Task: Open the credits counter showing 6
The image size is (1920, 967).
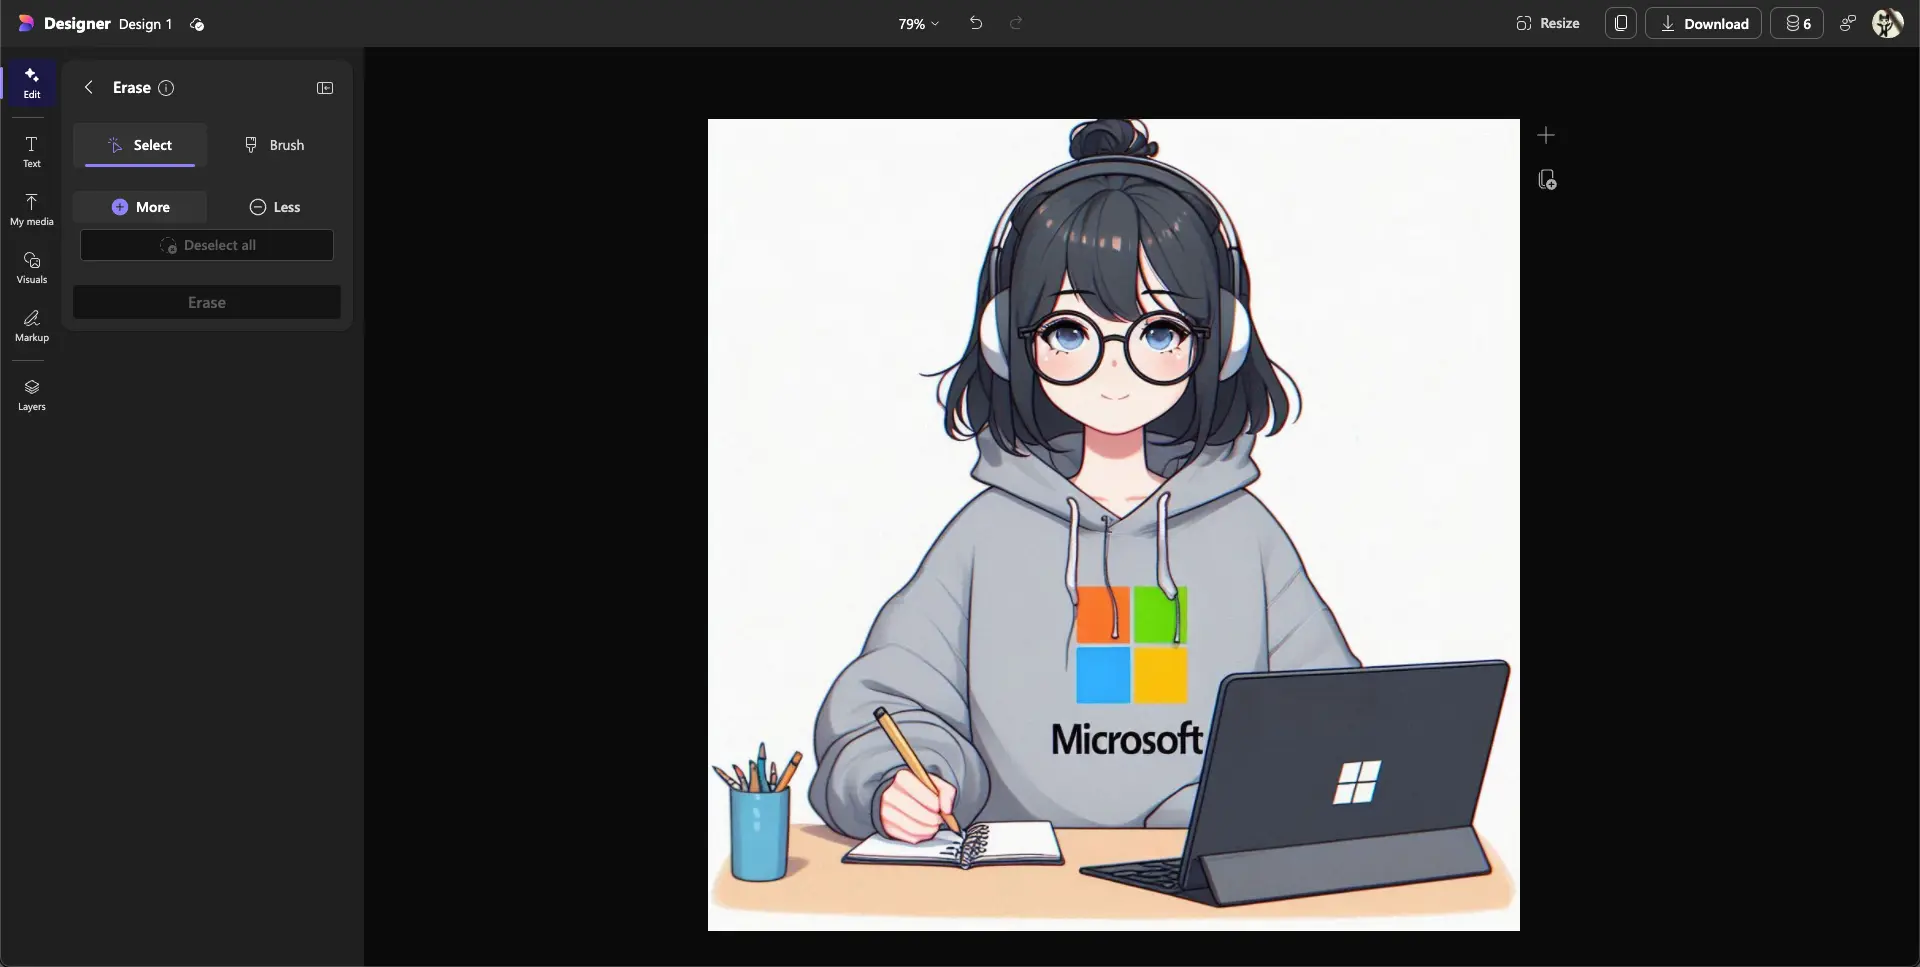Action: pyautogui.click(x=1797, y=23)
